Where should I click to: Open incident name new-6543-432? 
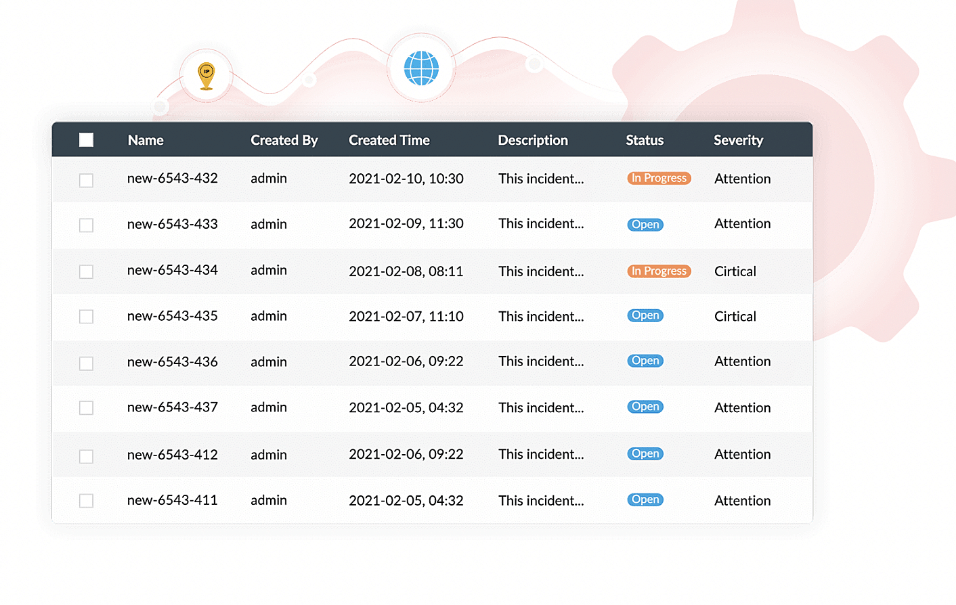(172, 178)
